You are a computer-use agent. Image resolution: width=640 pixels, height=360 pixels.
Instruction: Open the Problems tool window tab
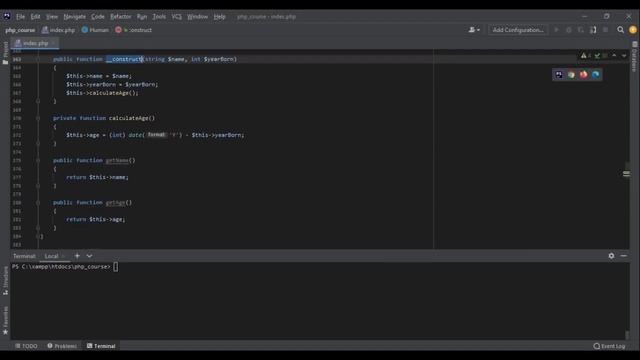click(x=62, y=346)
